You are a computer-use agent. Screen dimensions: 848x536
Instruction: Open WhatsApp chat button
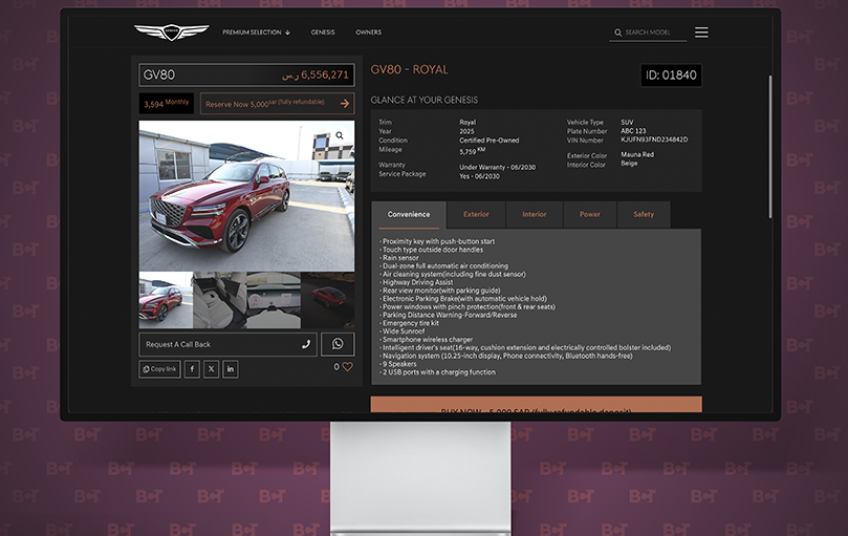[337, 344]
